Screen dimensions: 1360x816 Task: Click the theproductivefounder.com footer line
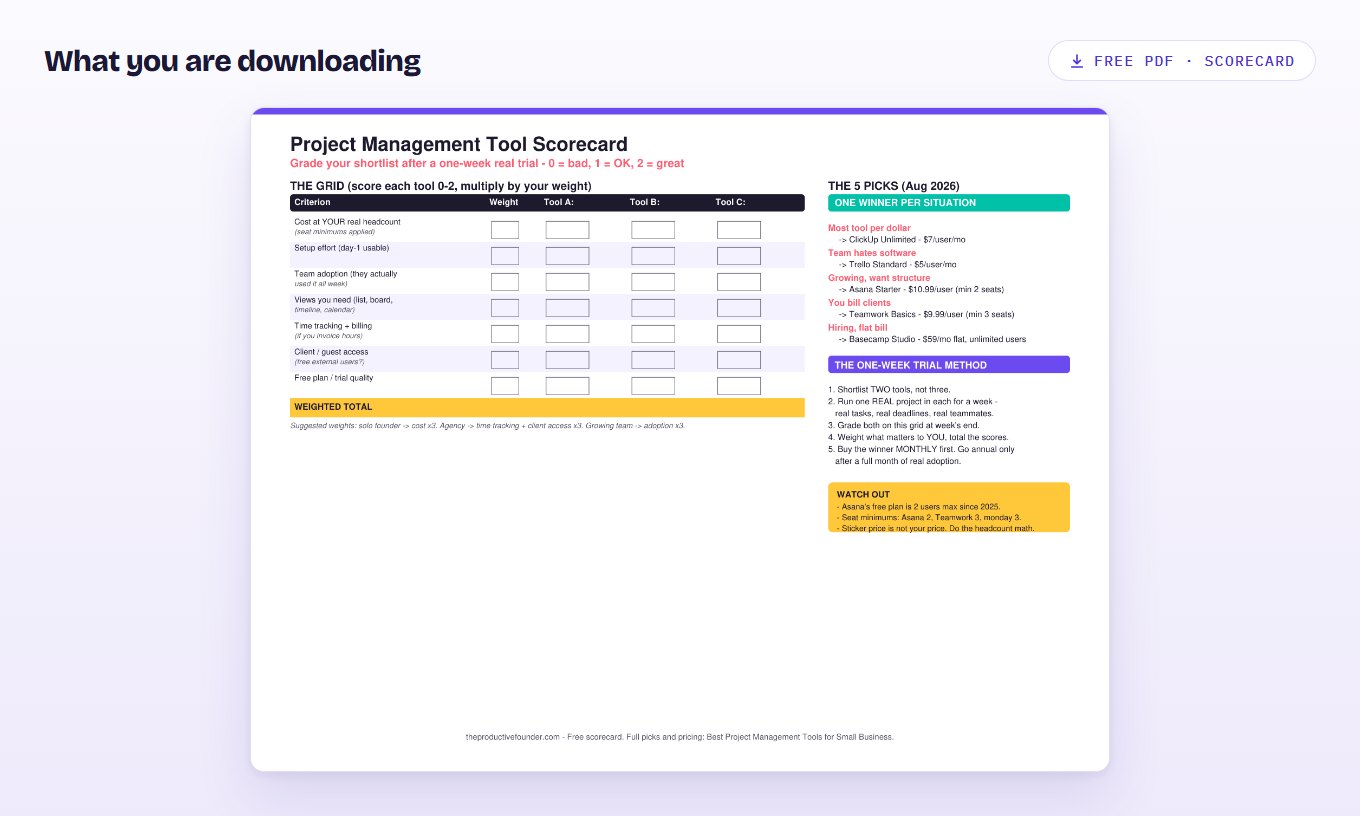(679, 737)
